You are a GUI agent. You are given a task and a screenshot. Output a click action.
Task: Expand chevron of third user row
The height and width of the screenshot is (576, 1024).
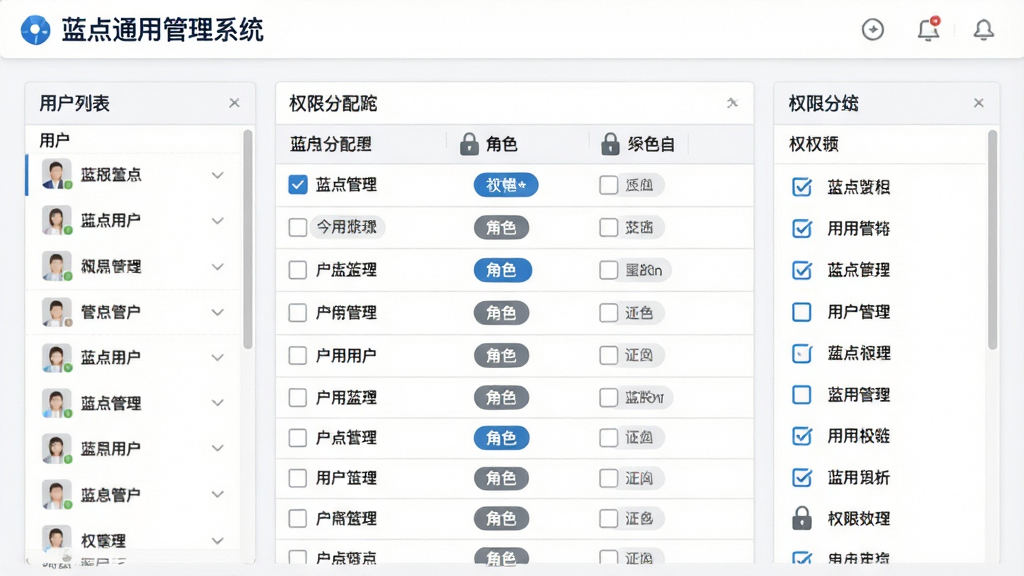pyautogui.click(x=217, y=266)
